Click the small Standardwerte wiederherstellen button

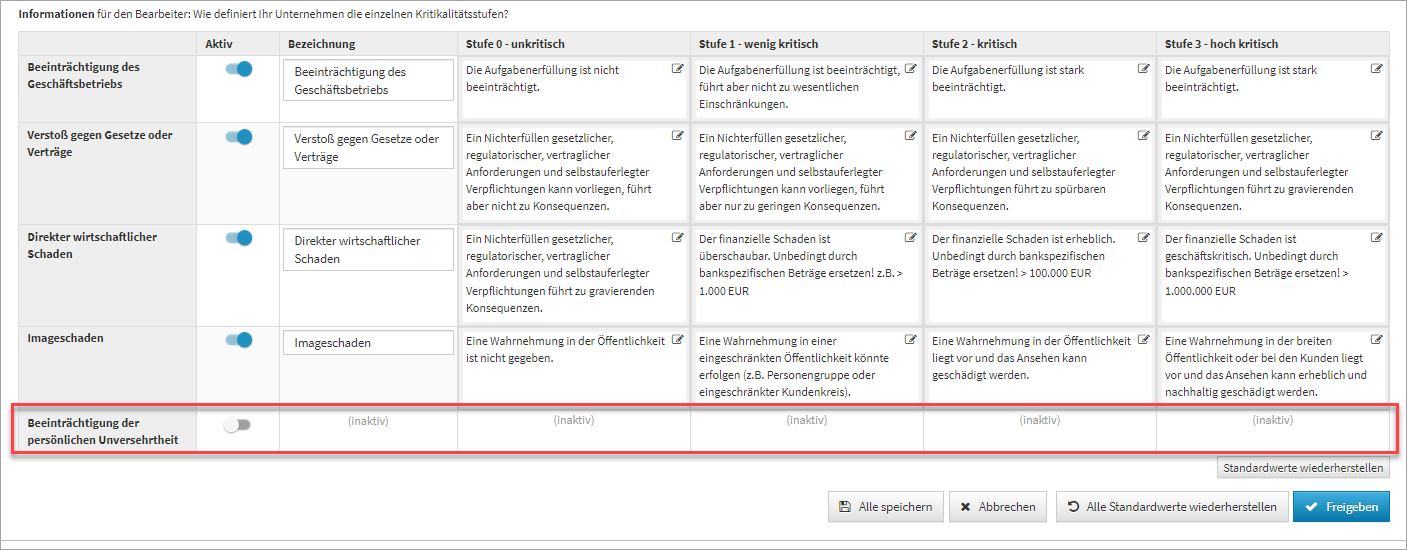coord(1303,468)
